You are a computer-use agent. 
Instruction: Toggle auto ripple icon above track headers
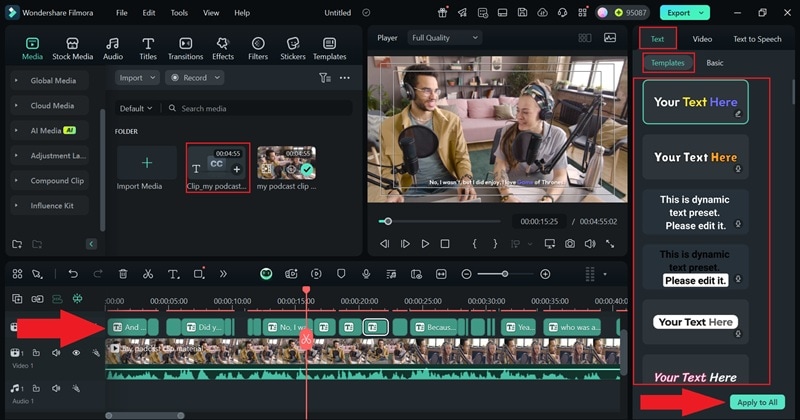point(57,299)
